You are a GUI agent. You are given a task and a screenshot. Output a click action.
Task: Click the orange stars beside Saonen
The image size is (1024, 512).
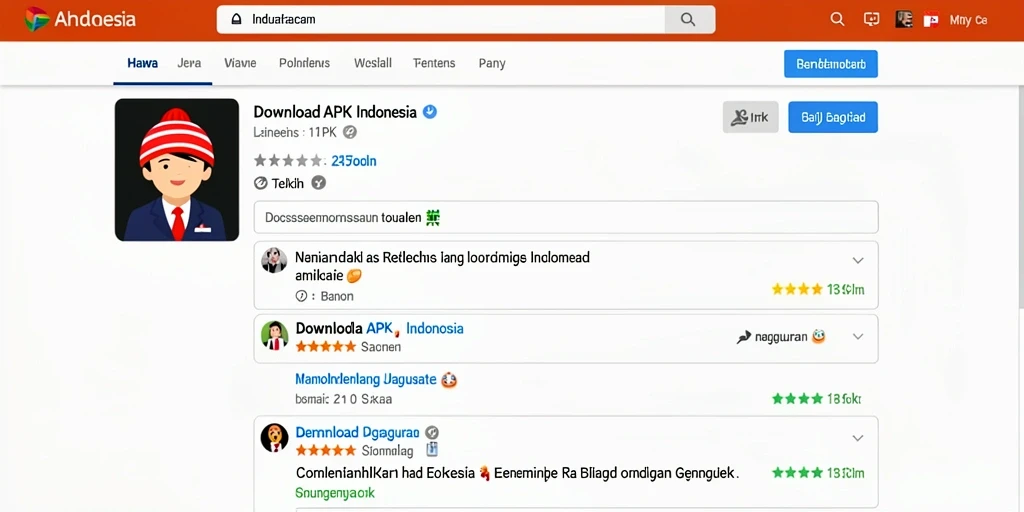click(326, 347)
